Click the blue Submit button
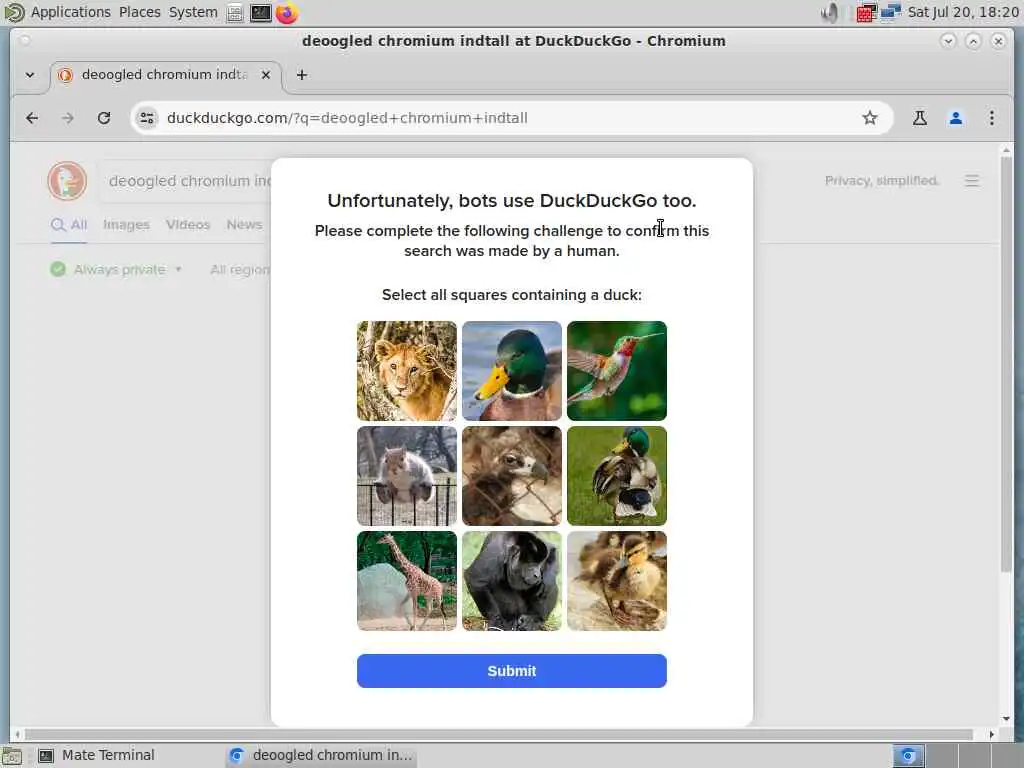The height and width of the screenshot is (768, 1024). (x=512, y=671)
